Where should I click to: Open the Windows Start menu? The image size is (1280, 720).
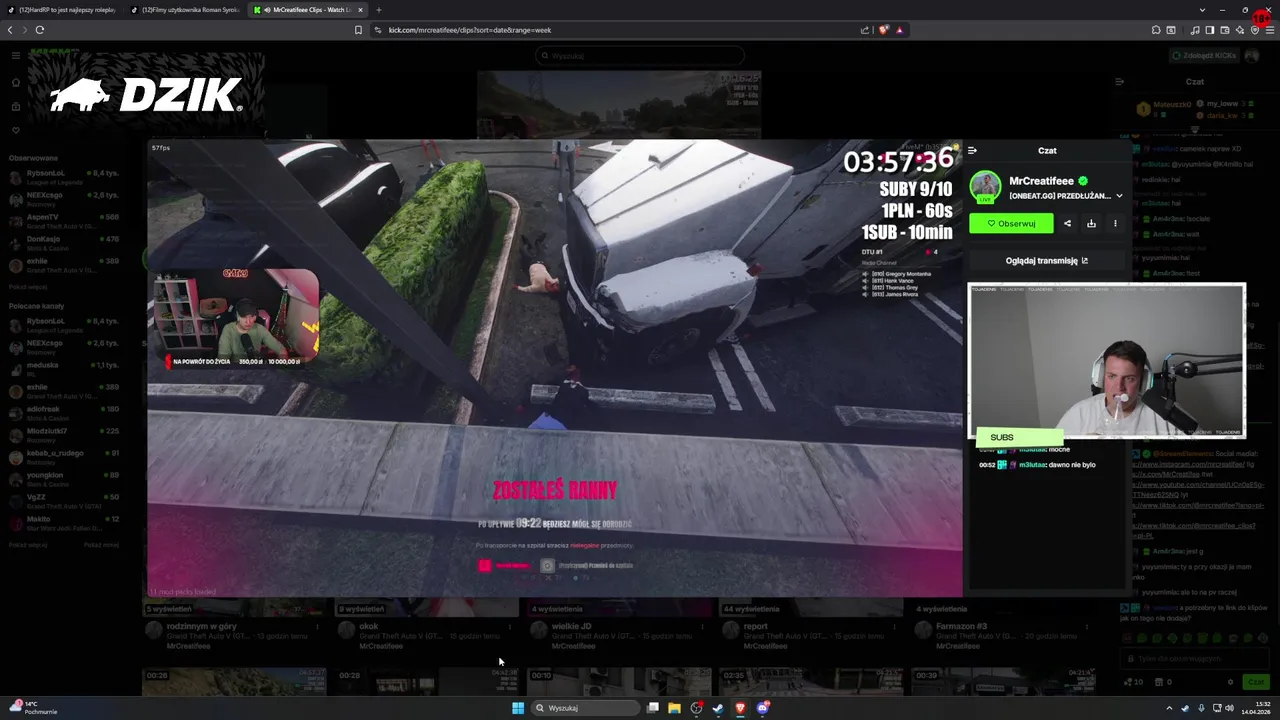[x=518, y=708]
